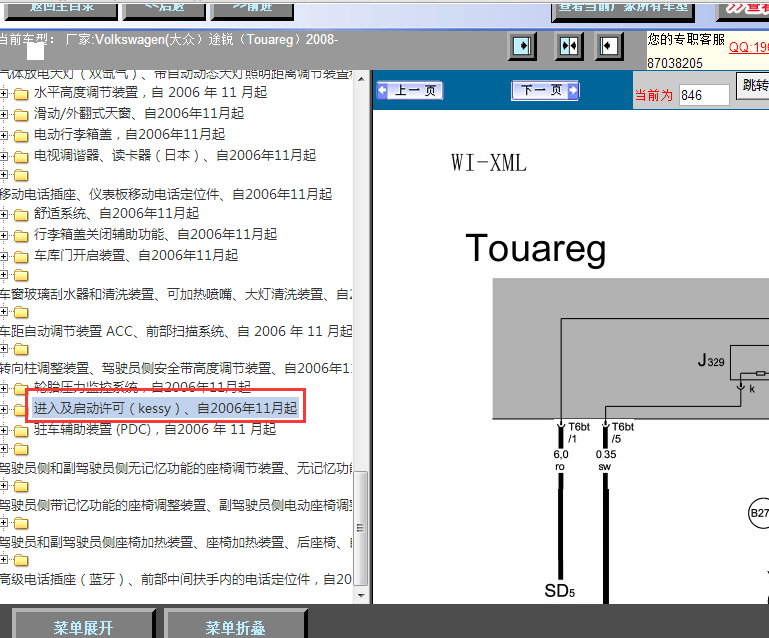The image size is (769, 638).
Task: Click folder icon above 高级电话插座 entry
Action: pos(21,560)
